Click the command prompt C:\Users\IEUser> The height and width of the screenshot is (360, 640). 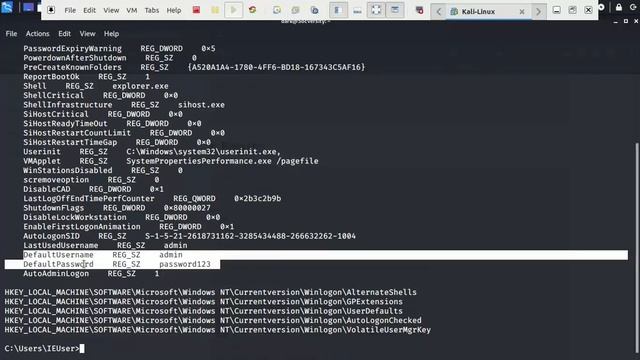42,349
